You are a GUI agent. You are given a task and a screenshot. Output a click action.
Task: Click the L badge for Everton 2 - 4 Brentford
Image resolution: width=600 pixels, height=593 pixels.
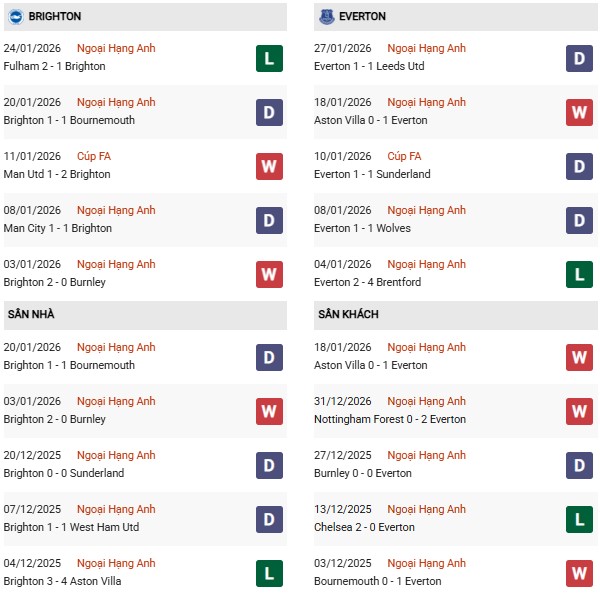[x=579, y=274]
